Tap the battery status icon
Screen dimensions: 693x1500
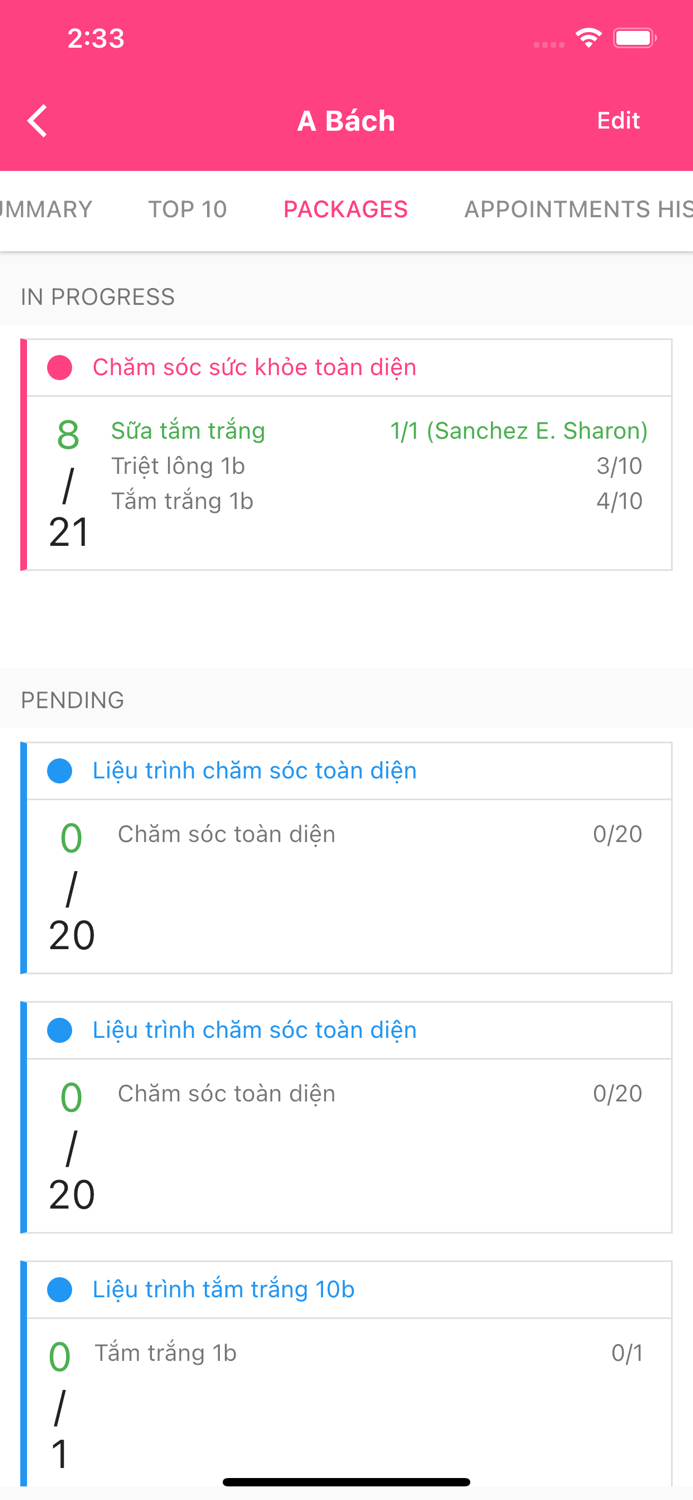[634, 38]
